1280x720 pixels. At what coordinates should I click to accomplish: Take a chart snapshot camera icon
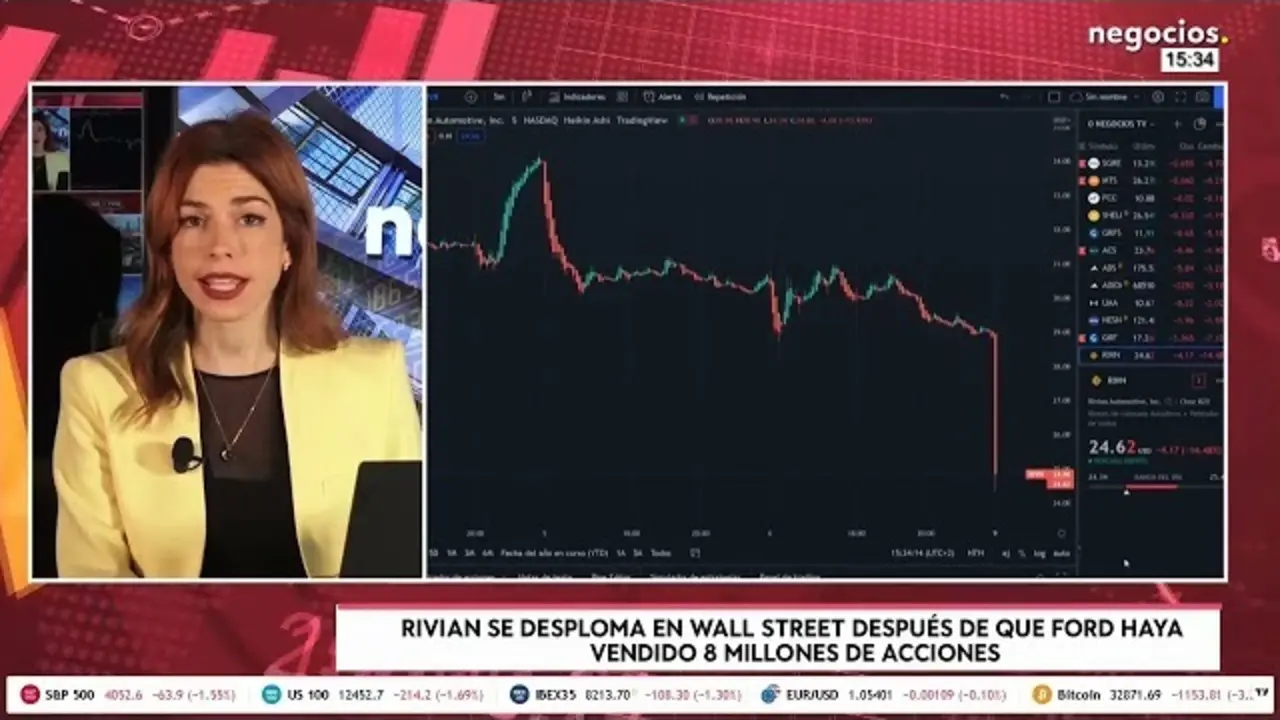click(1202, 97)
